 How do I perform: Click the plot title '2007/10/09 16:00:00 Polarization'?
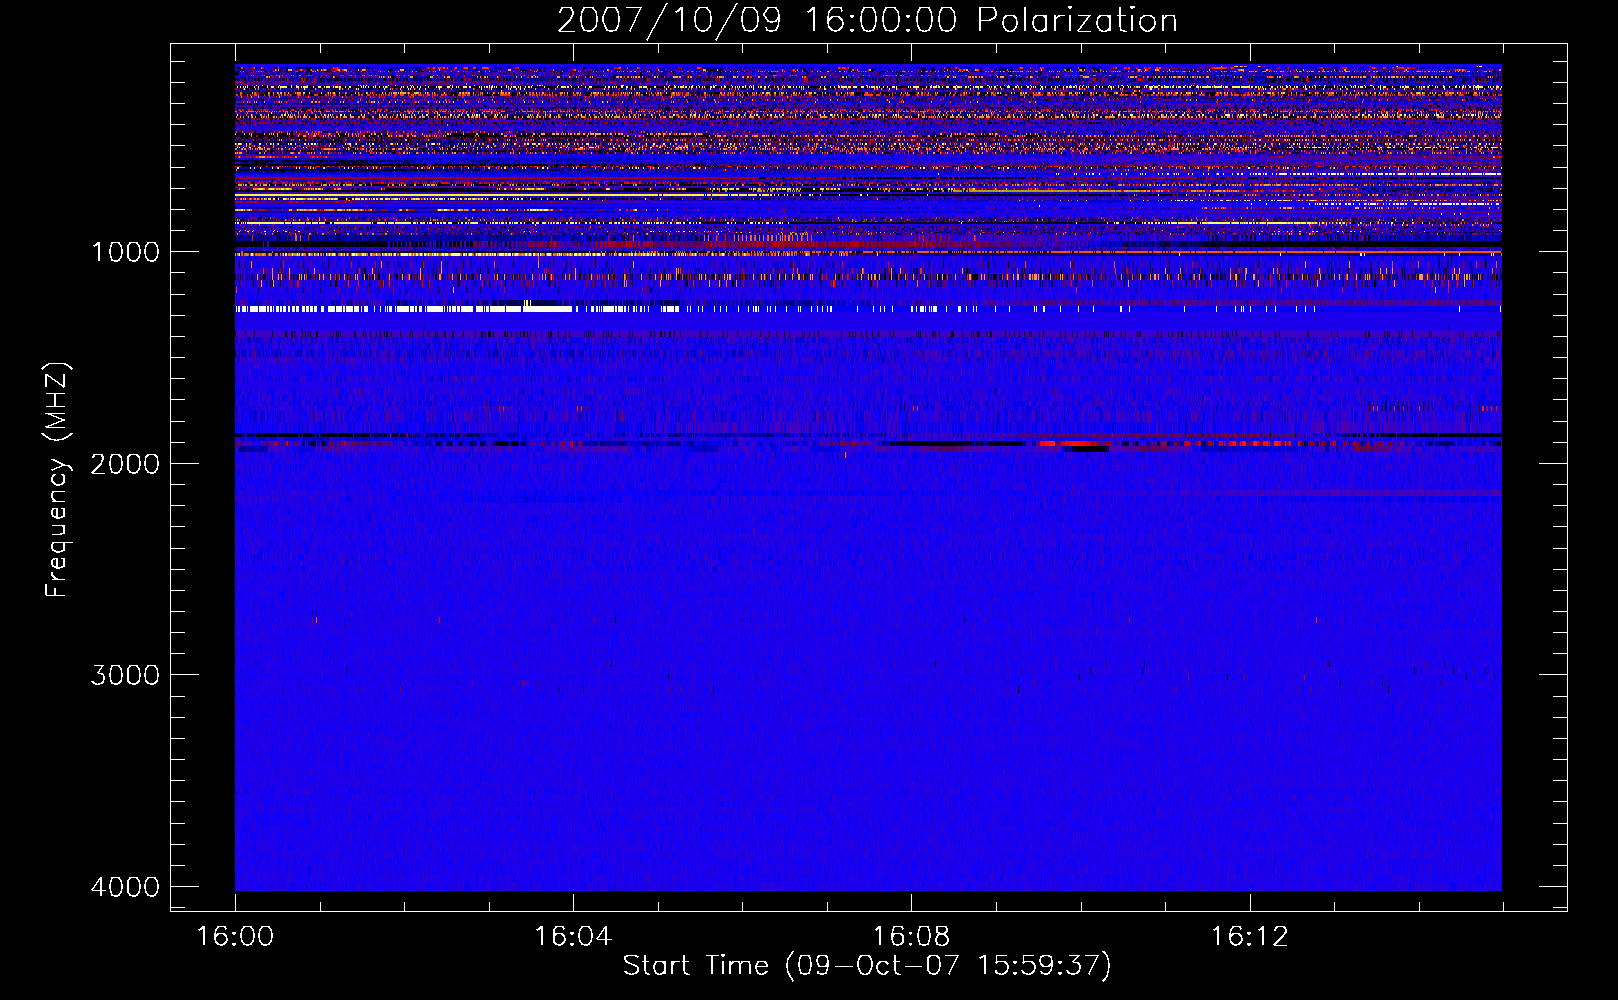[867, 20]
